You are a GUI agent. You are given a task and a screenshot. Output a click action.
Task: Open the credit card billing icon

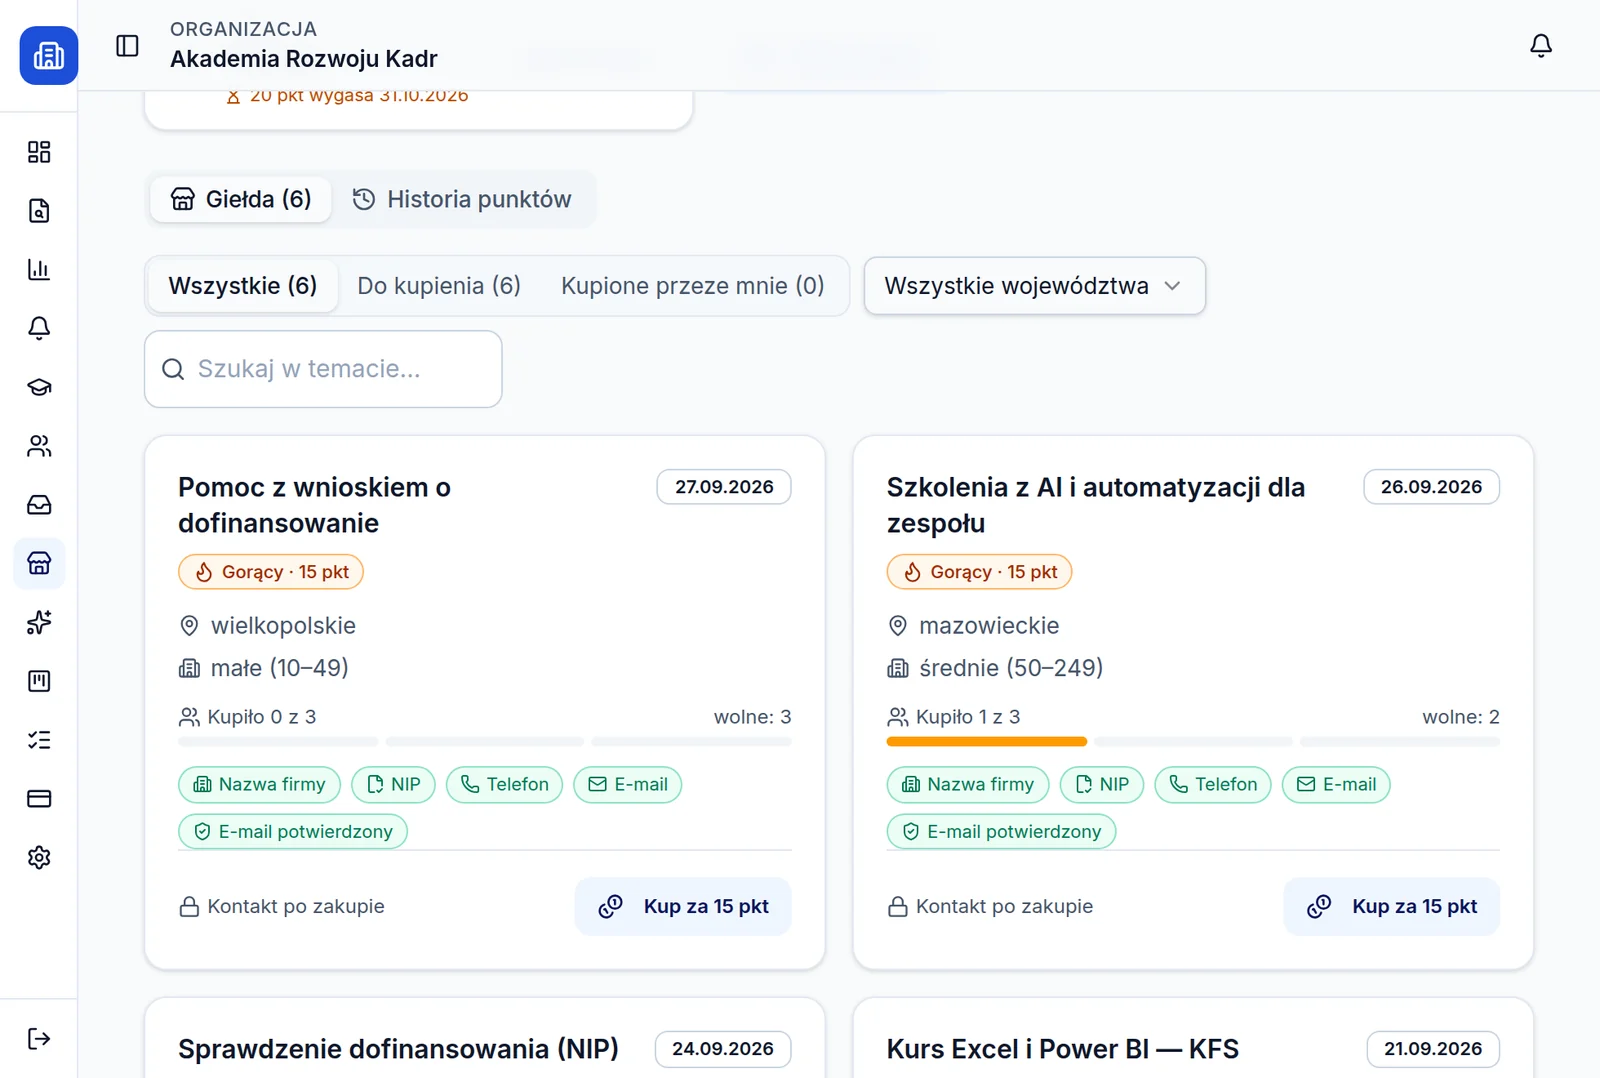[x=39, y=799]
